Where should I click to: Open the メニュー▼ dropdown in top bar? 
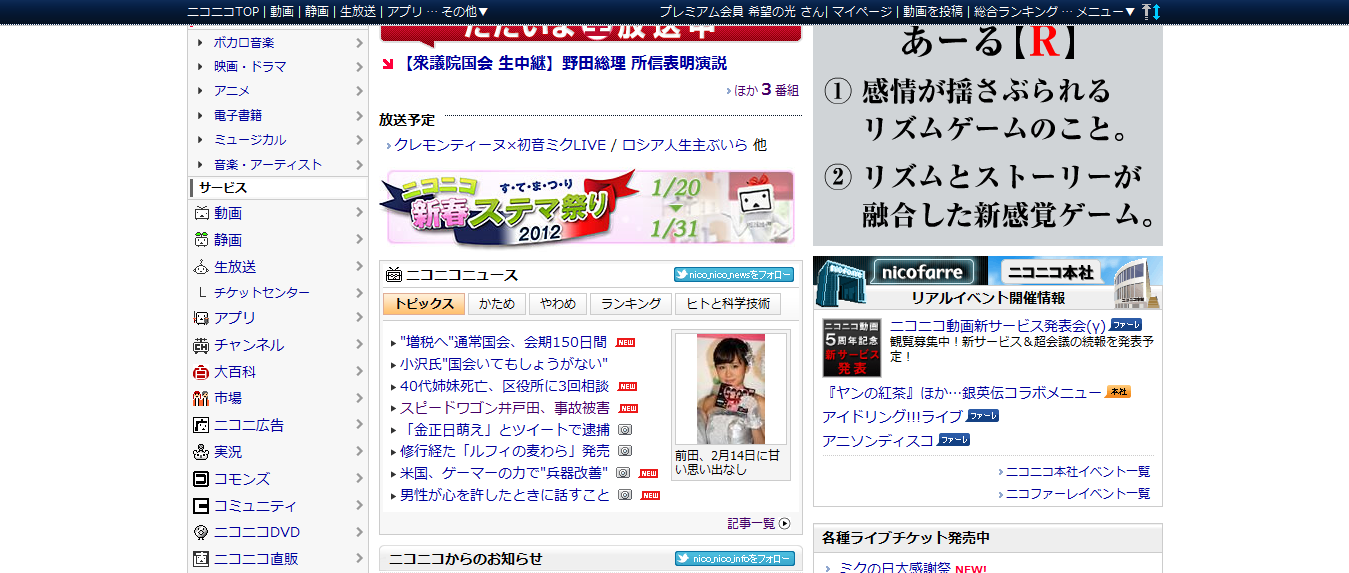tap(1106, 11)
